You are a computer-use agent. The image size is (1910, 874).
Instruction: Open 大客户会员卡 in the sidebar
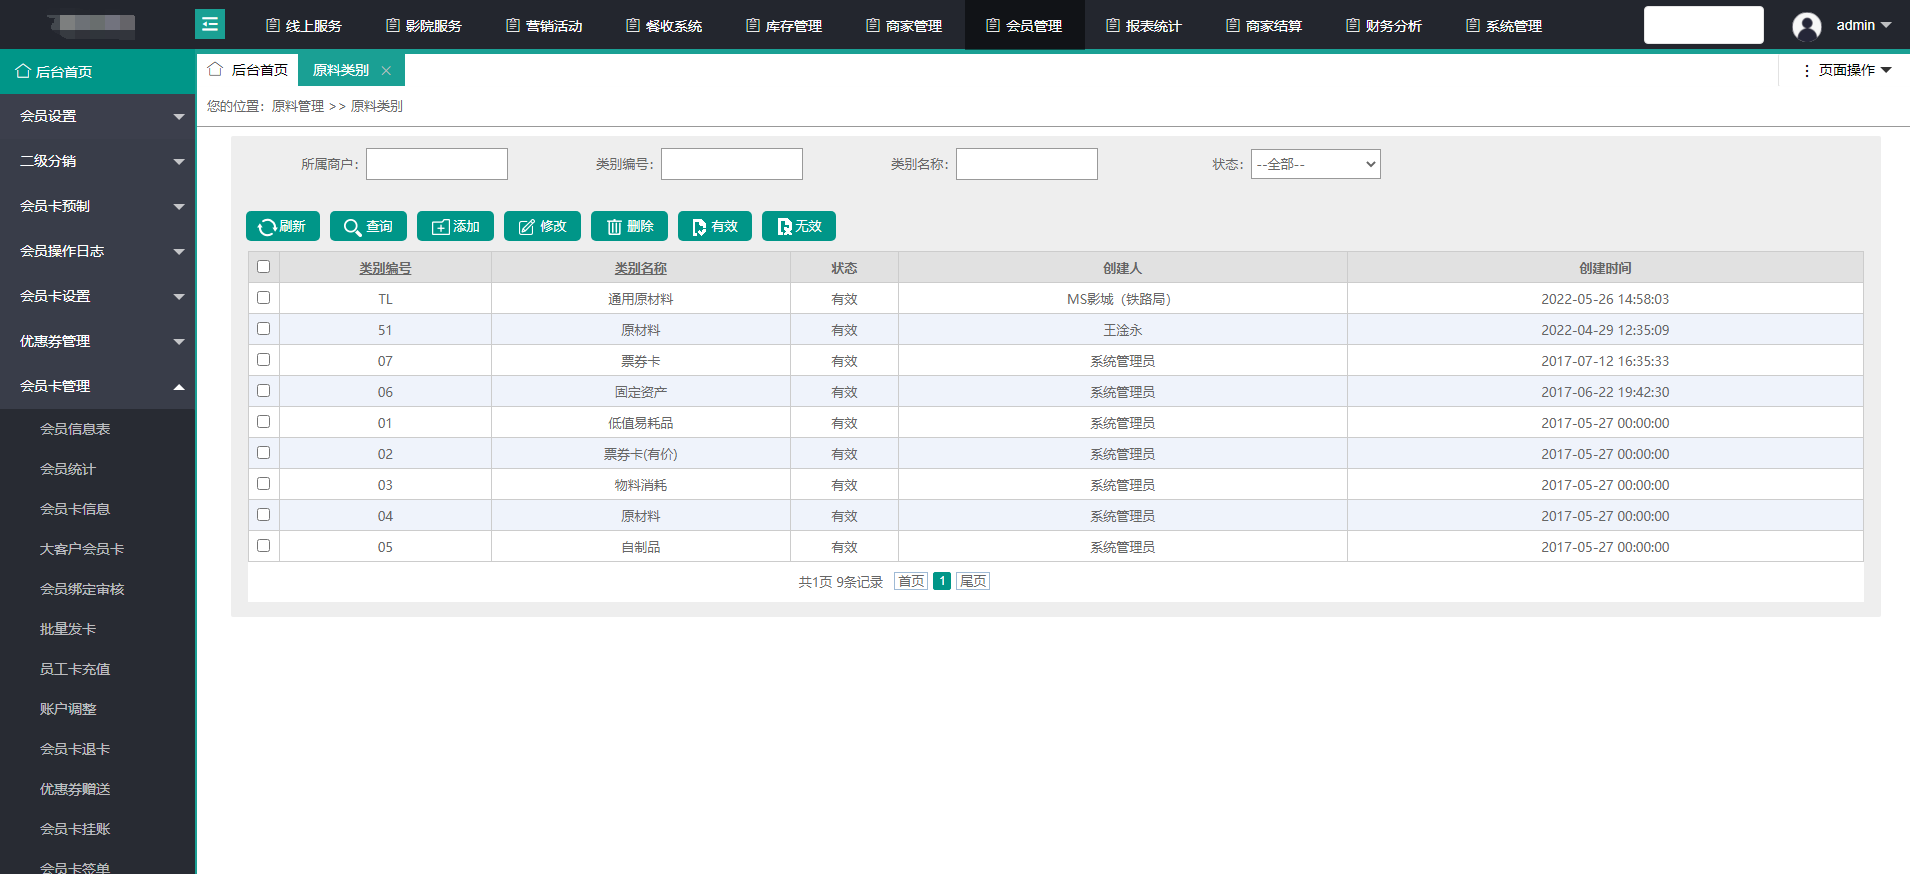pyautogui.click(x=82, y=549)
